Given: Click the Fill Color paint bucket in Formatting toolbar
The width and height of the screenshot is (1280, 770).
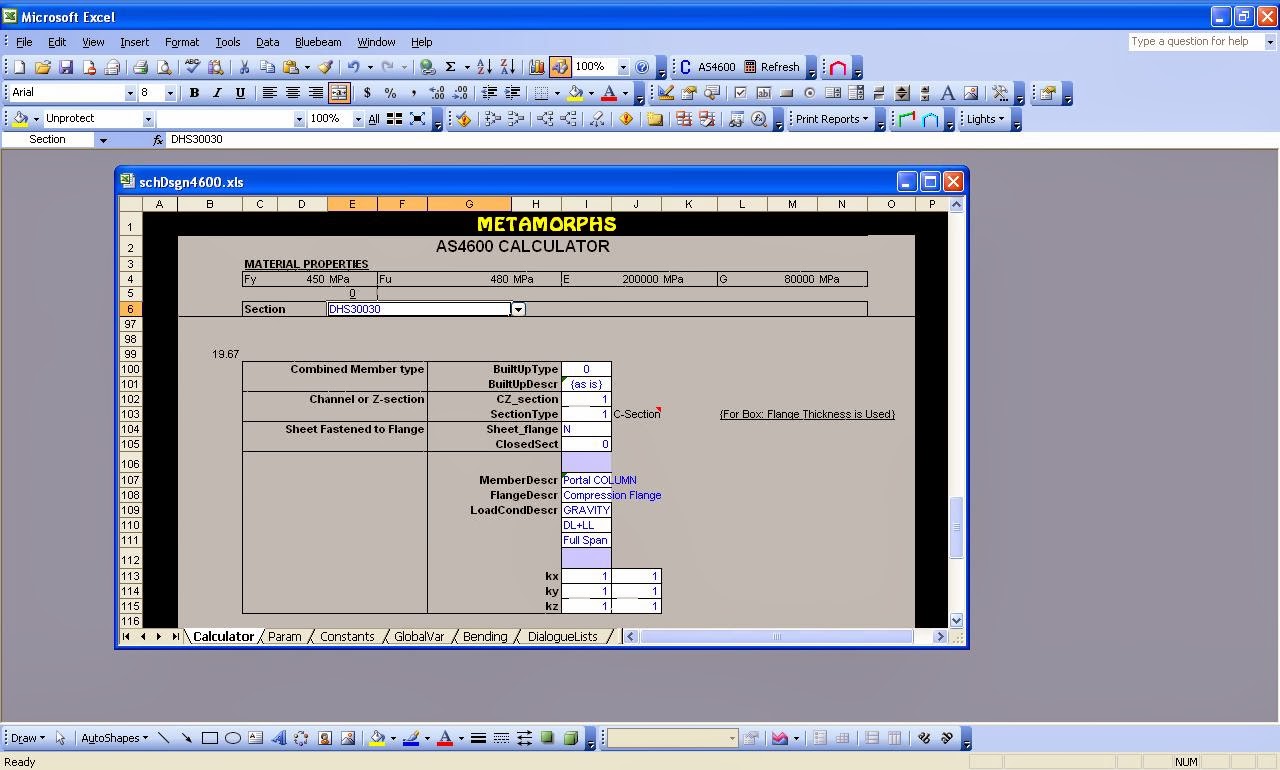Looking at the screenshot, I should [575, 93].
